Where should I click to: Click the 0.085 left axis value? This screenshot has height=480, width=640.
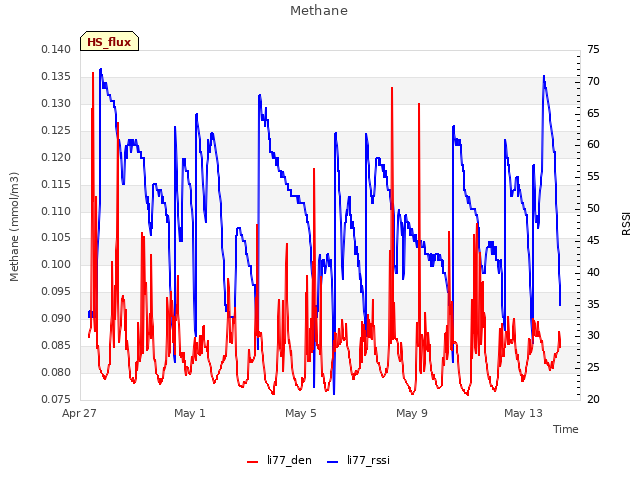pos(56,345)
